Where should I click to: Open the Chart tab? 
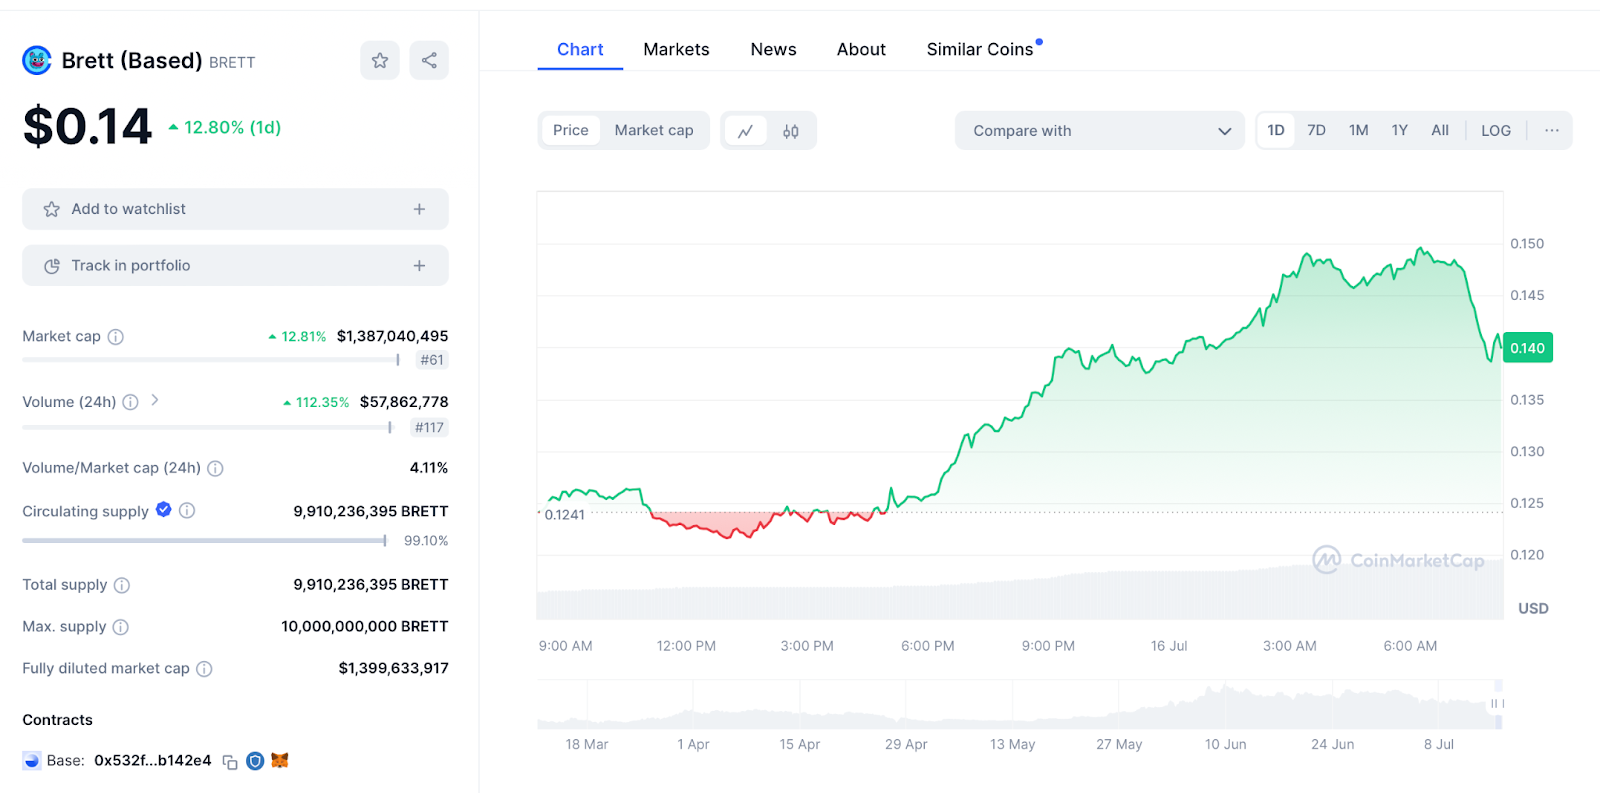tap(580, 49)
